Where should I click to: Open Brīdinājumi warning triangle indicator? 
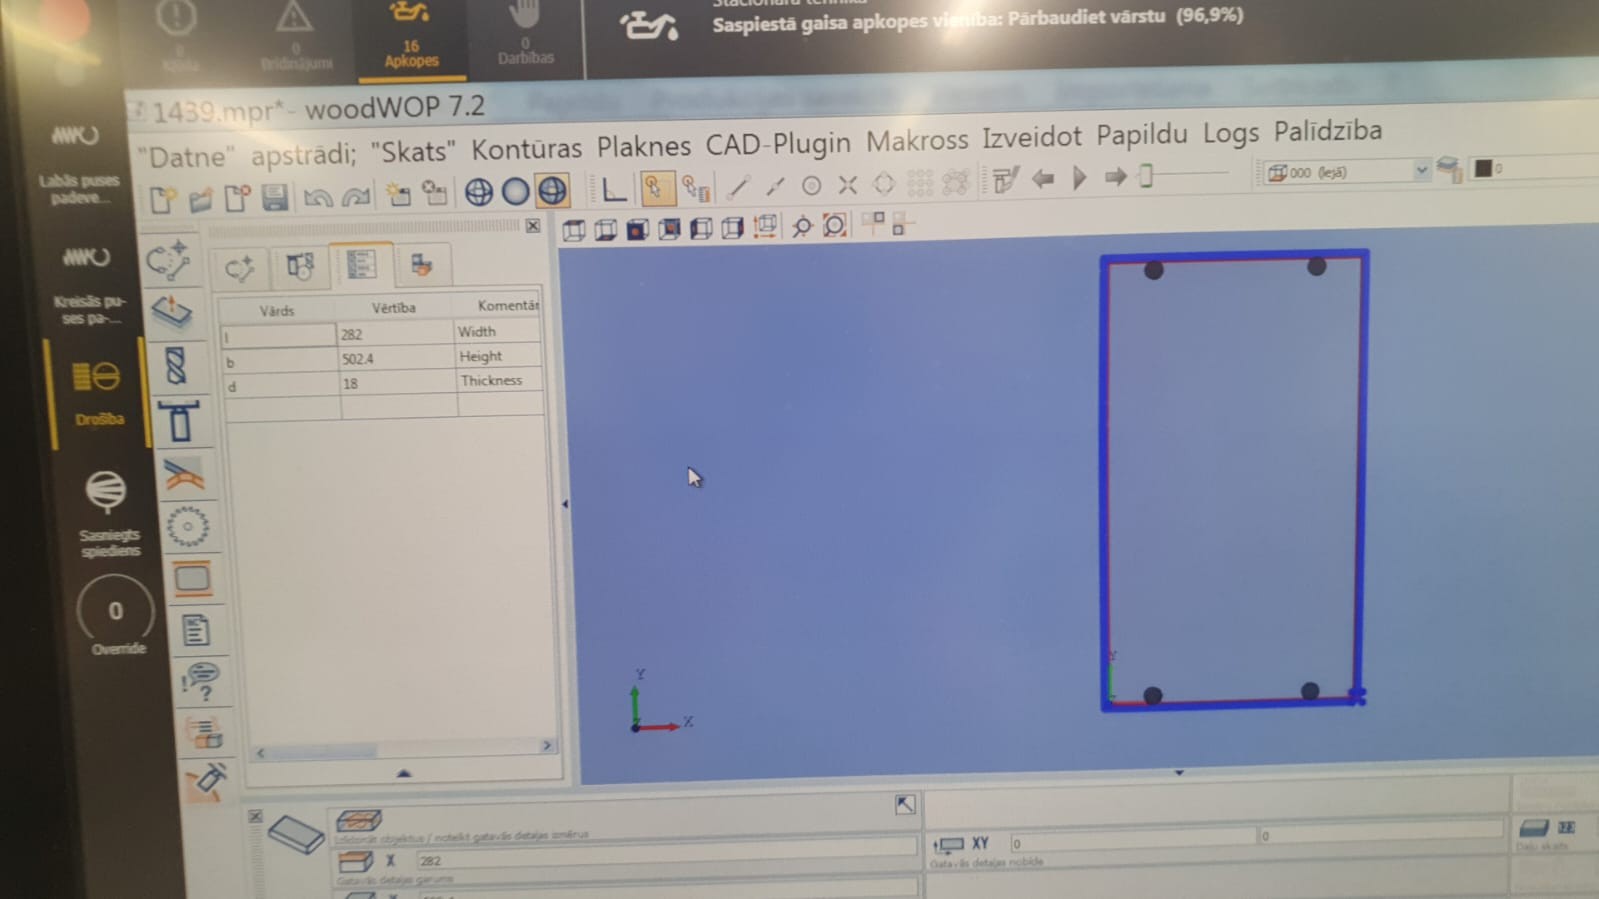[295, 36]
